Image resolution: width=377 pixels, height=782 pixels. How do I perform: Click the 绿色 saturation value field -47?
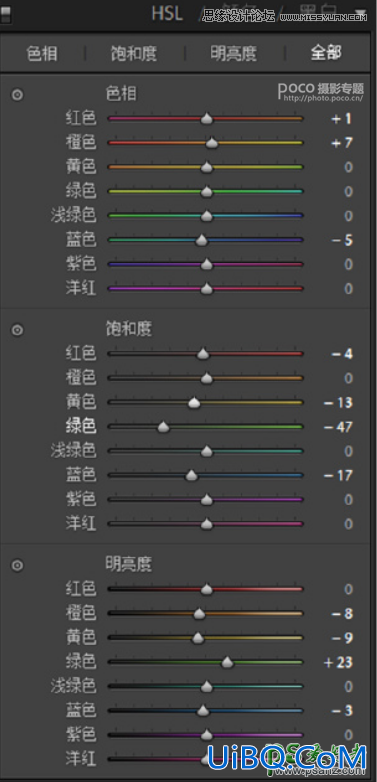coord(338,427)
